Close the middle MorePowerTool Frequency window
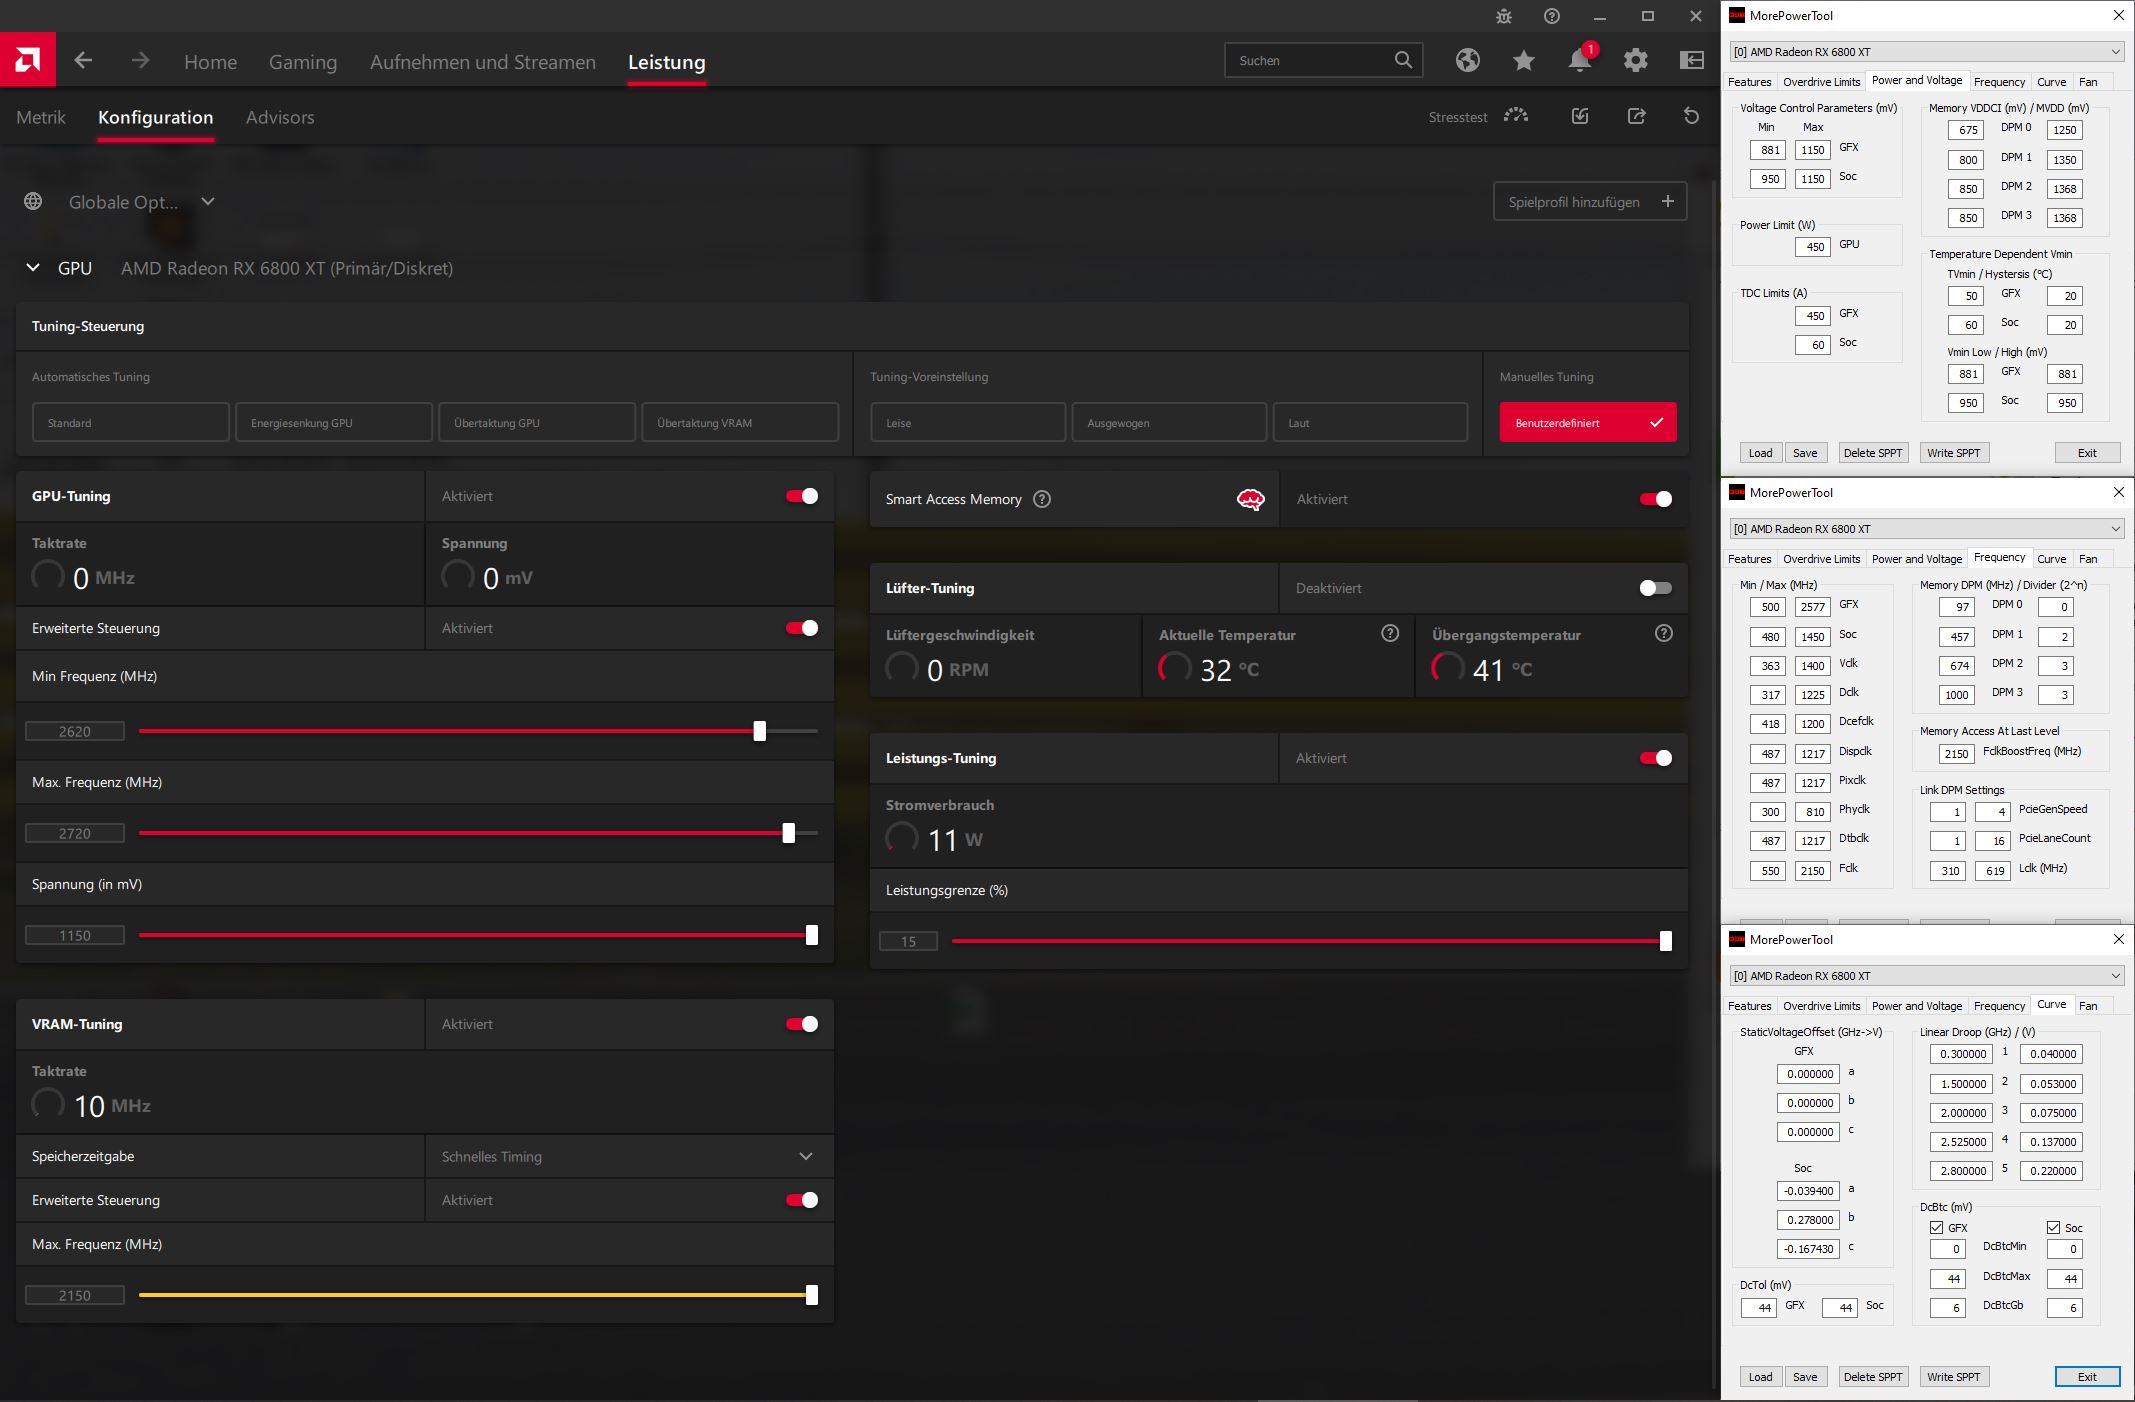This screenshot has width=2135, height=1402. [x=2118, y=492]
